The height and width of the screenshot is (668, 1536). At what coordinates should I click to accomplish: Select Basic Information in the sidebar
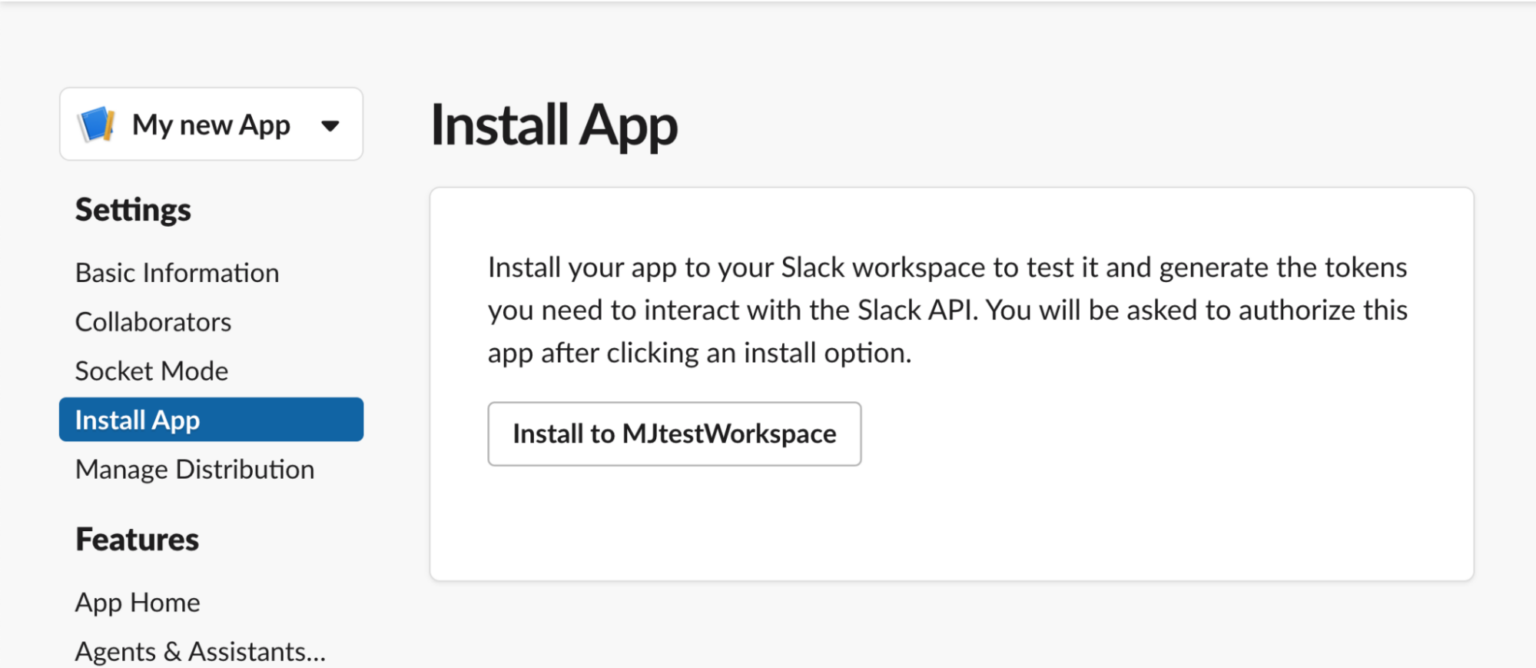click(x=176, y=272)
